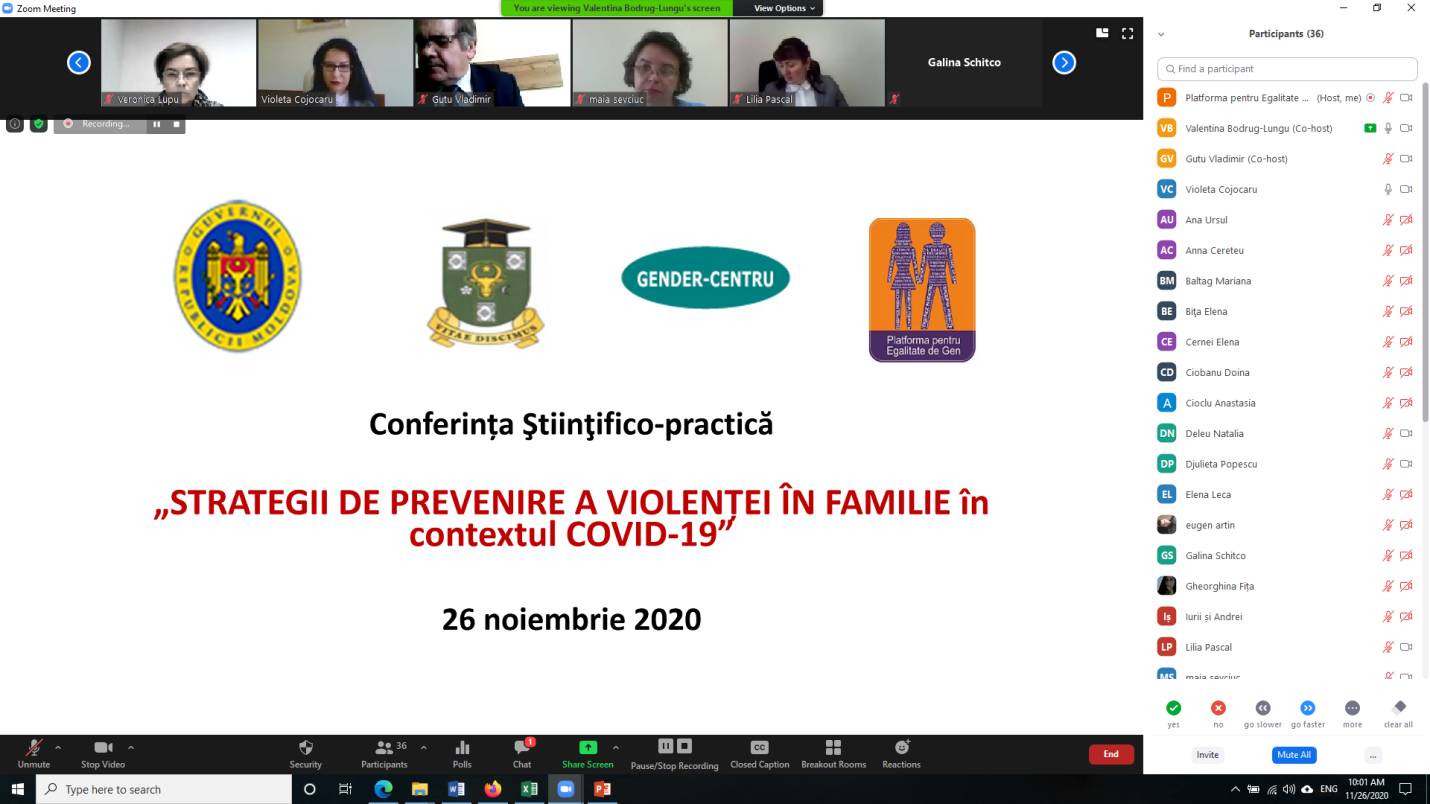Open more nonverbal feedback options

pos(1353,708)
